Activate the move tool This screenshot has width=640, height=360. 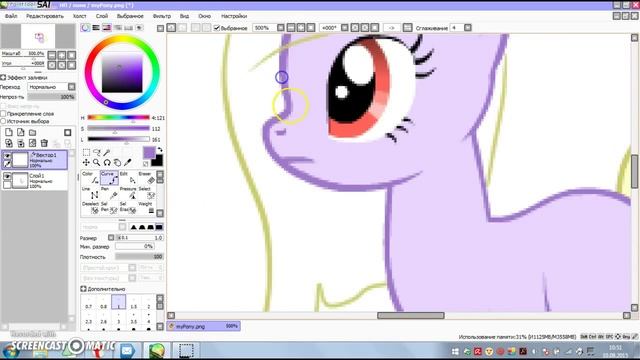coord(86,162)
